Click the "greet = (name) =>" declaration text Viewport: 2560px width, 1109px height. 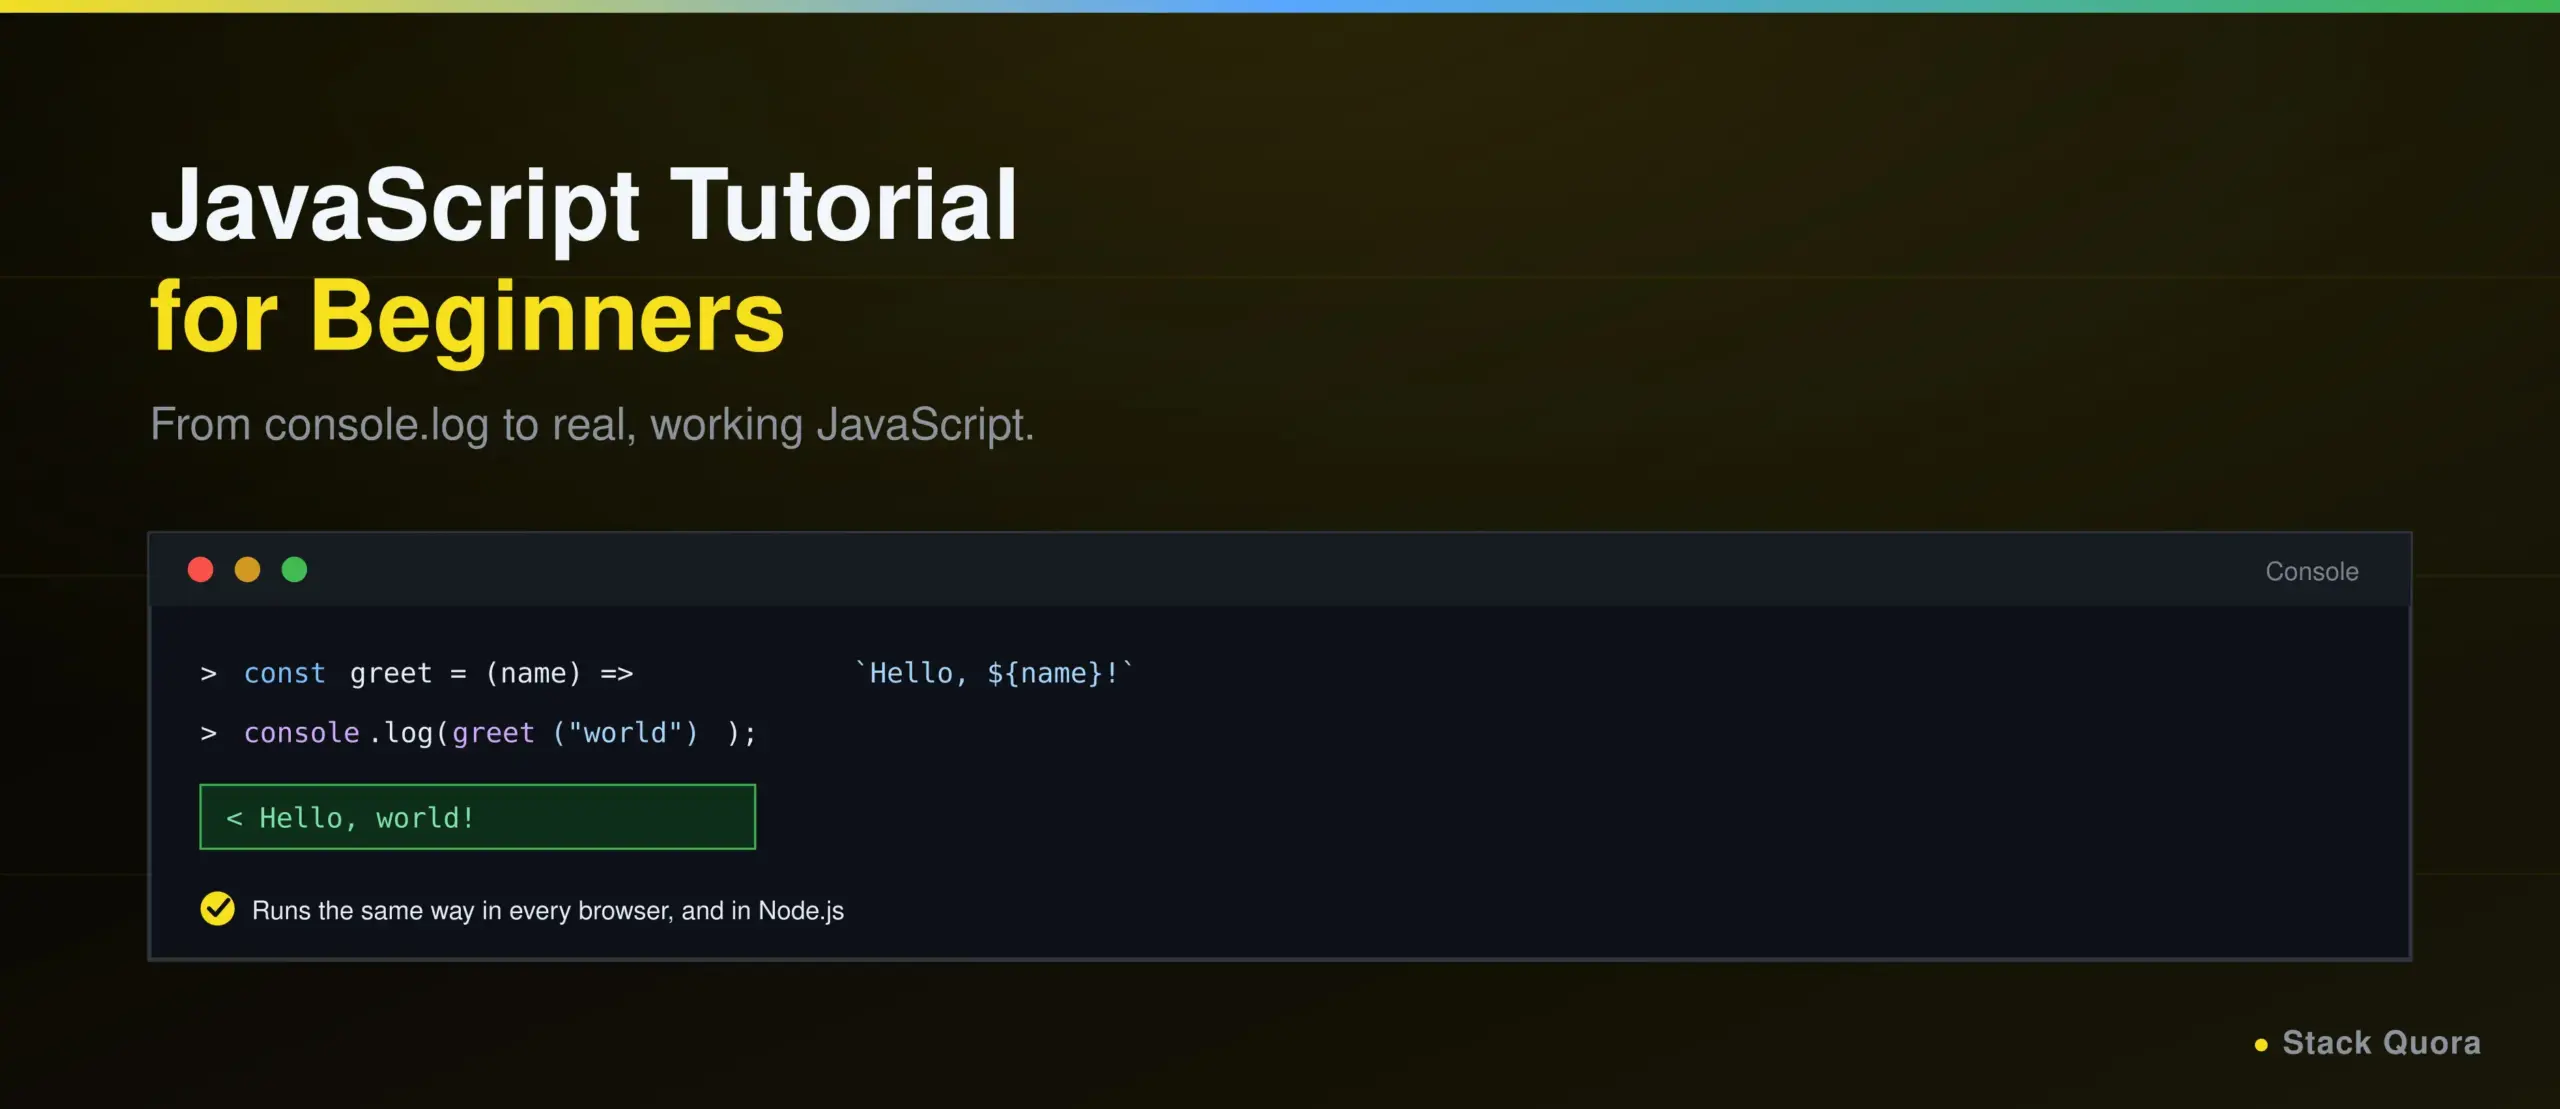pos(491,673)
